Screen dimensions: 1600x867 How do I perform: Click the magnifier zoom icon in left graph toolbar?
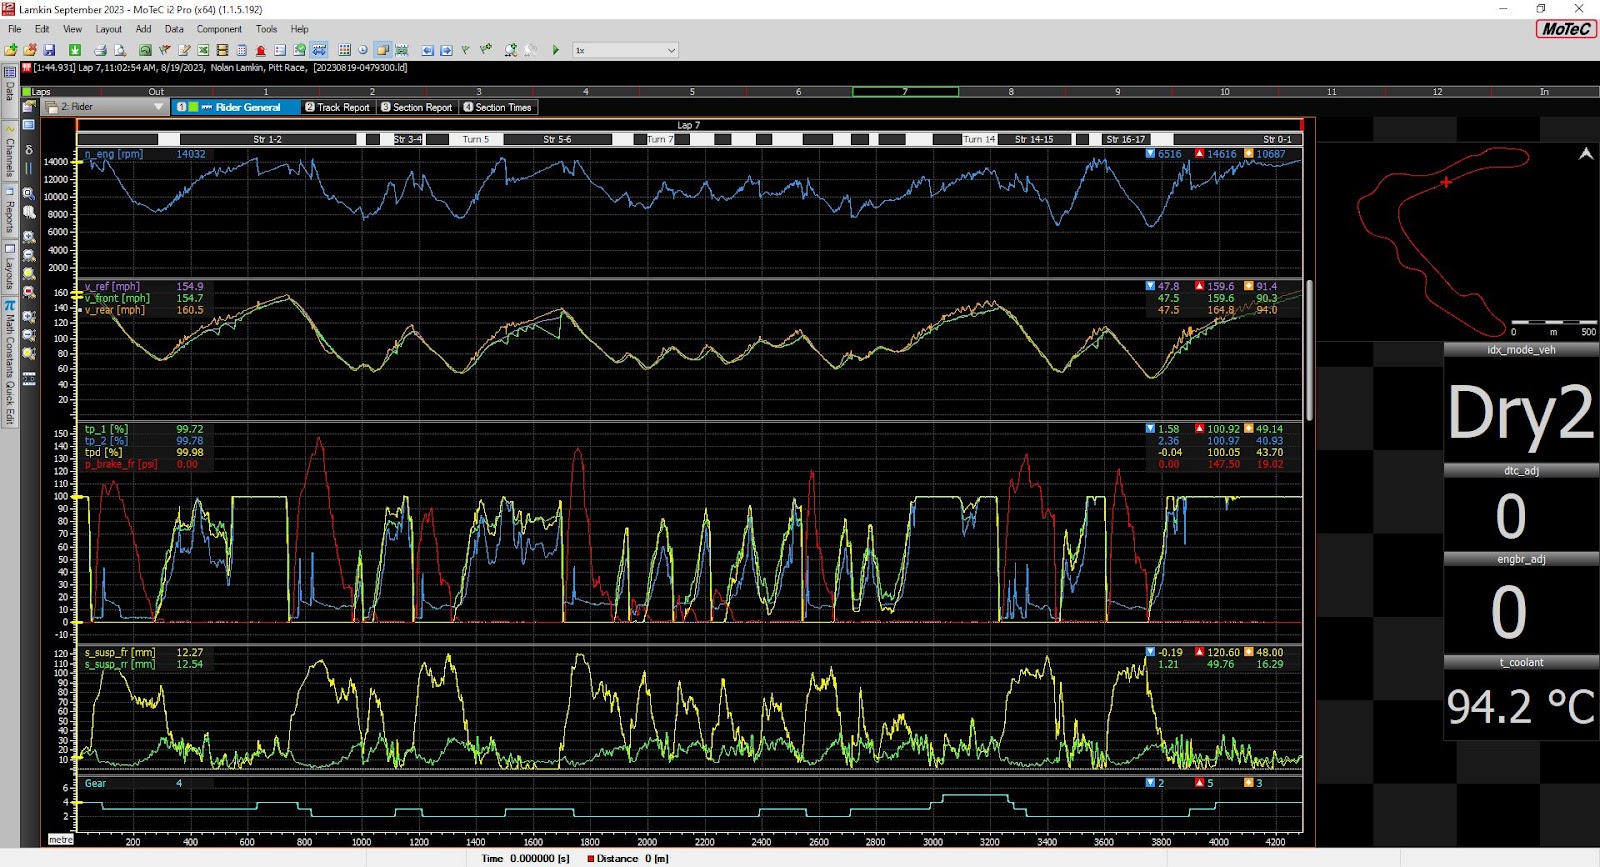tap(29, 193)
